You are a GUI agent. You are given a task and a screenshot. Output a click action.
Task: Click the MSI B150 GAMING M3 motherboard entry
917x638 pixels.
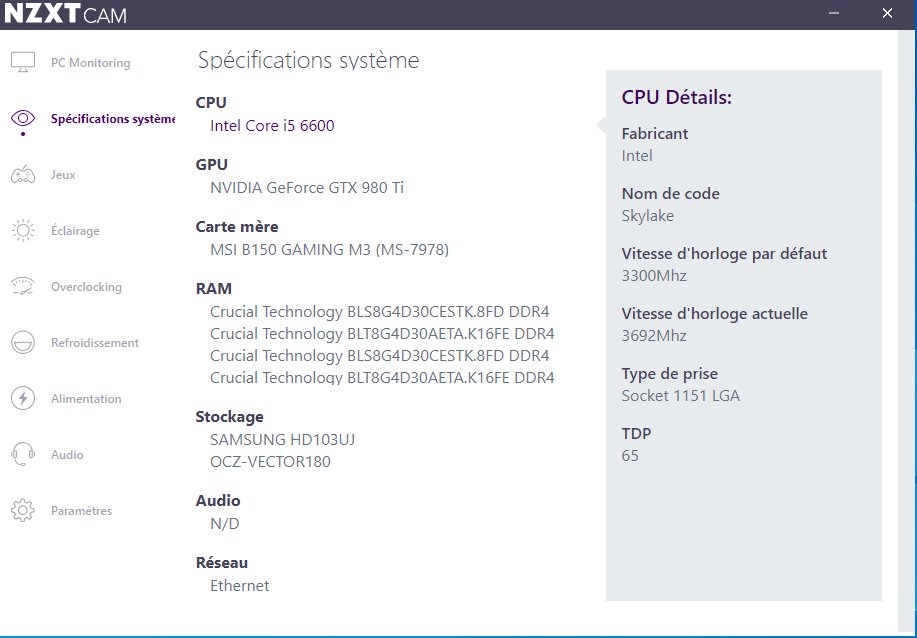pos(329,250)
